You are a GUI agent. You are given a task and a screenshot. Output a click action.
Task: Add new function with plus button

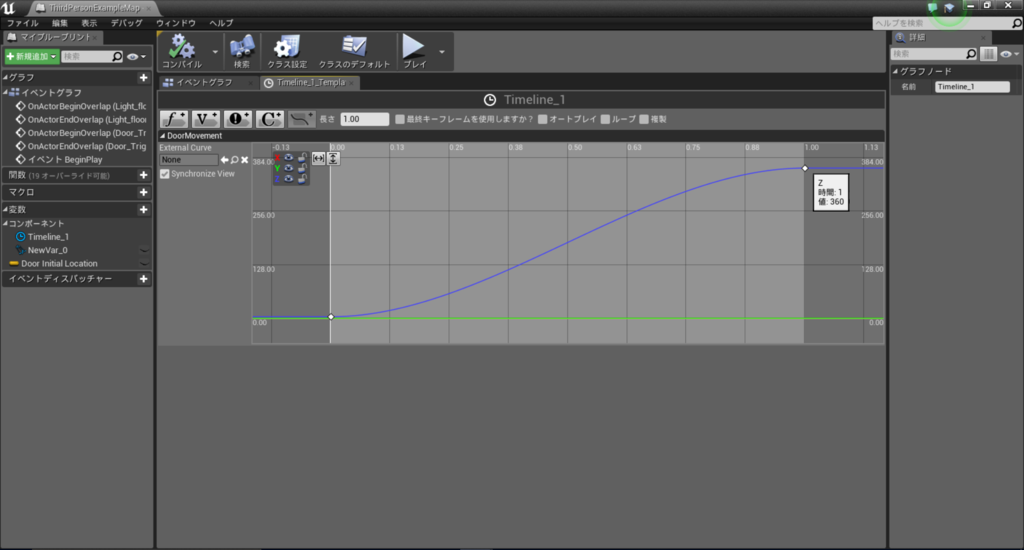point(144,175)
